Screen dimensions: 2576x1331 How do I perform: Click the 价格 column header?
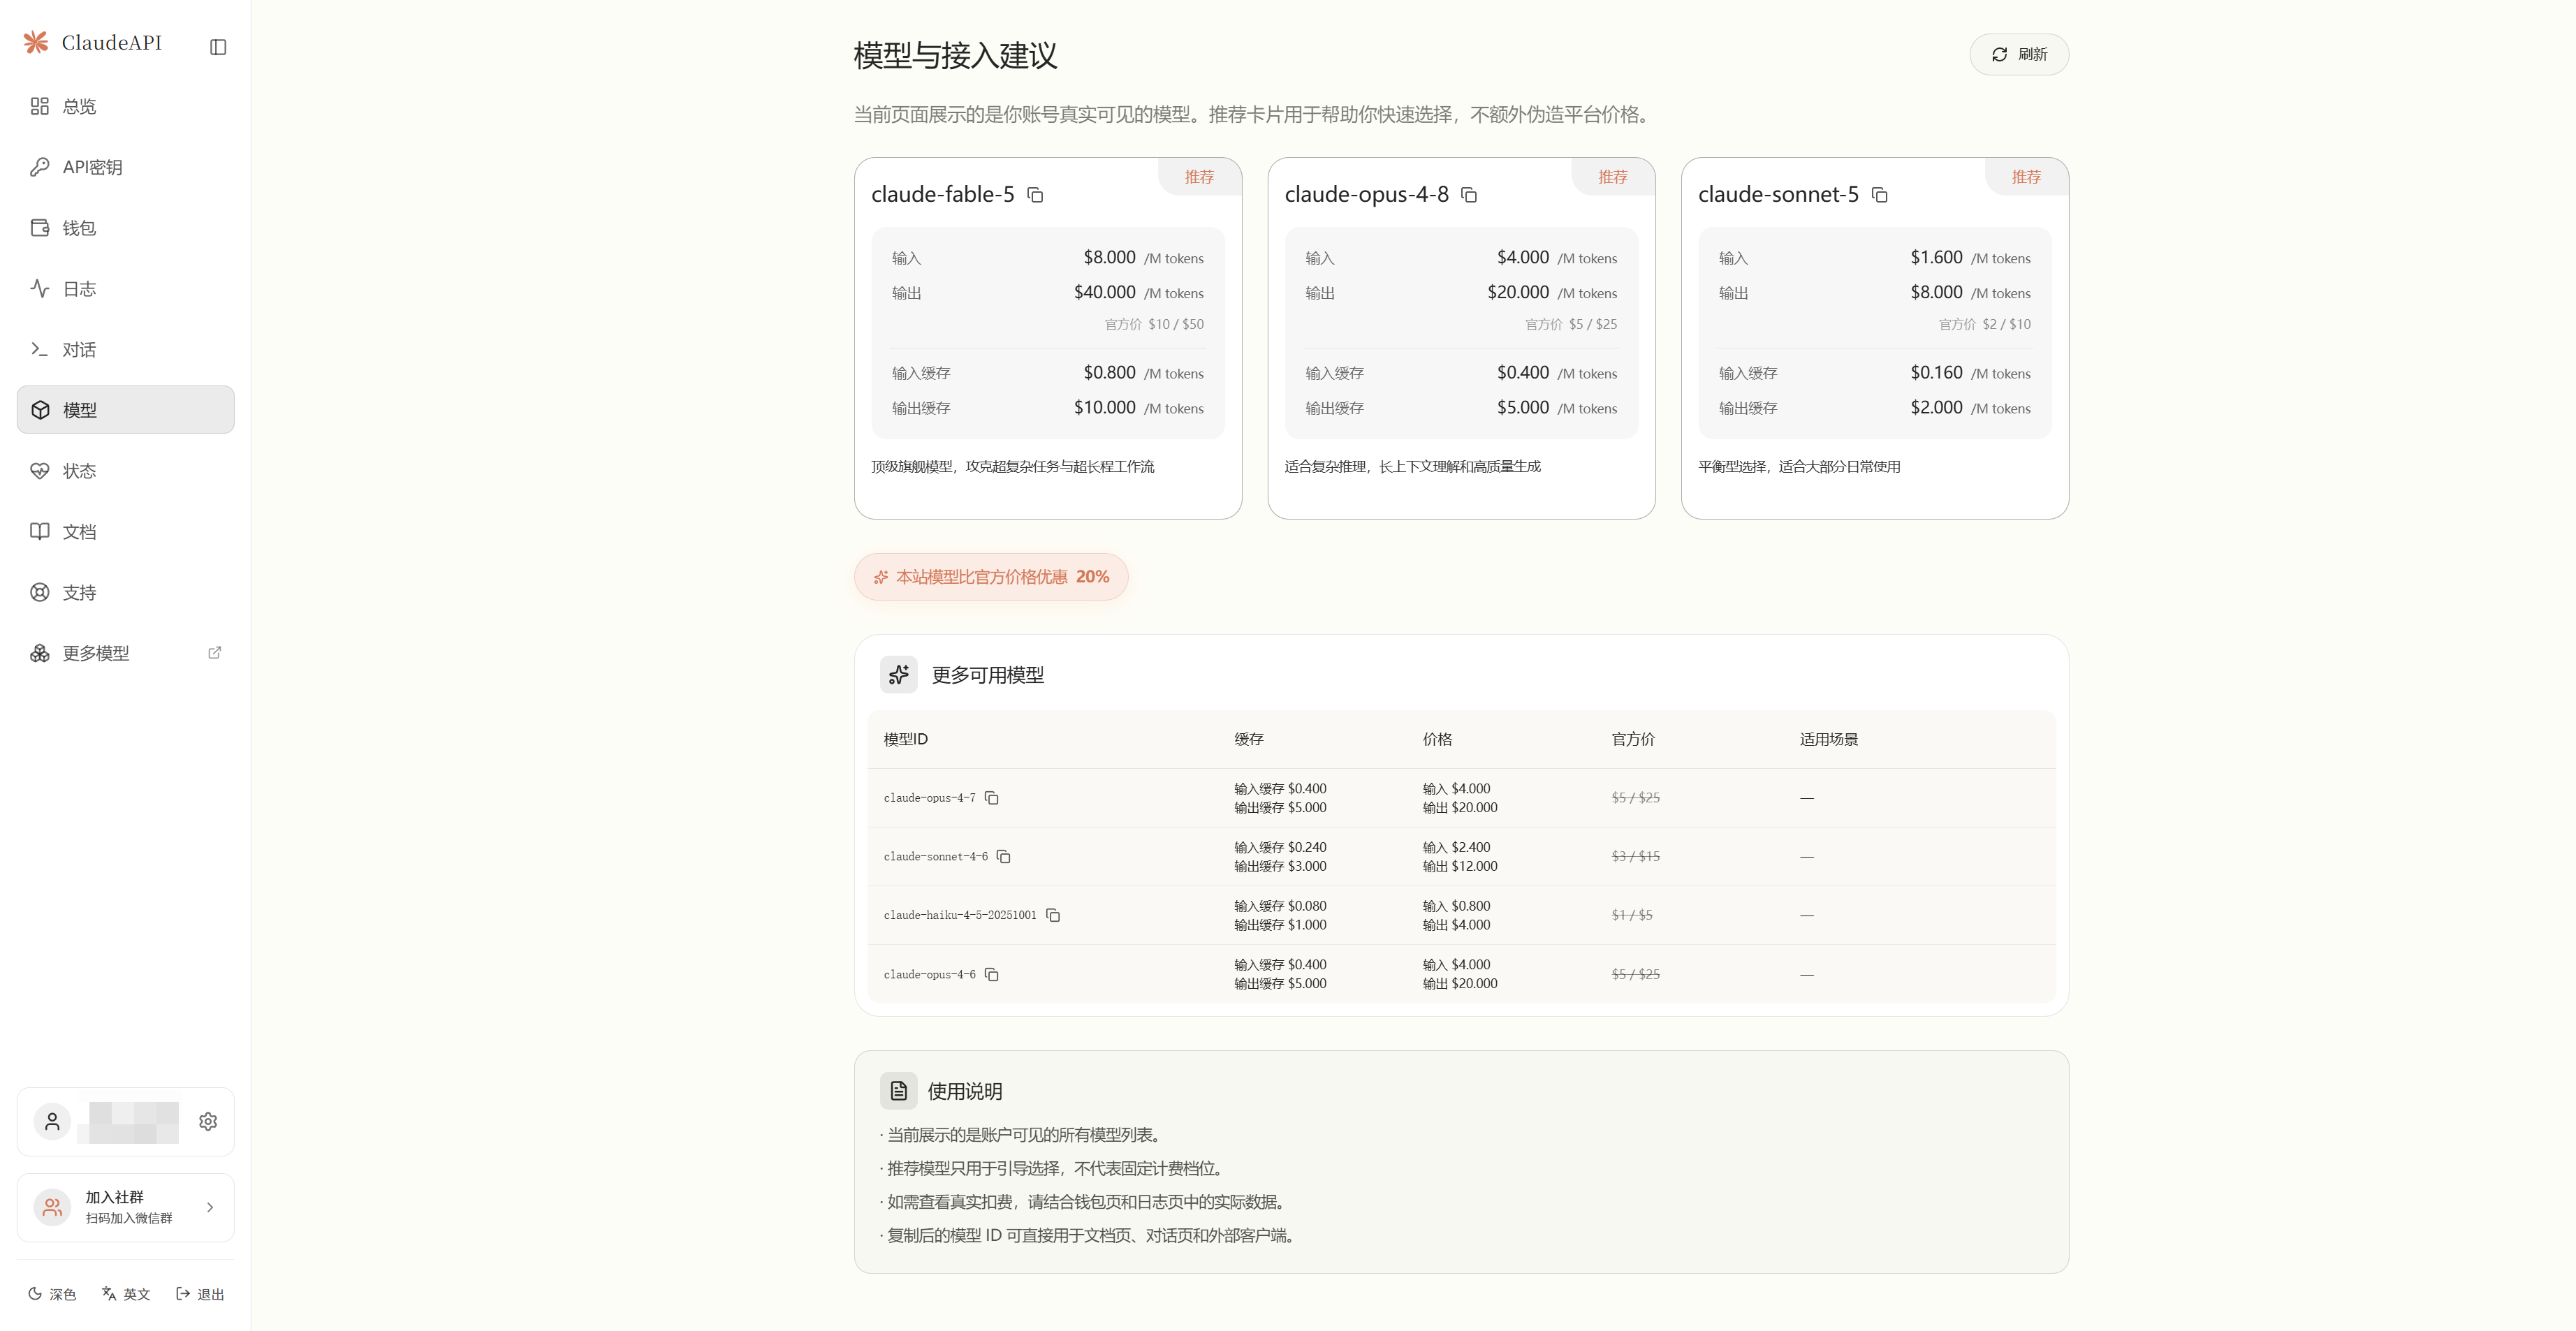[1438, 740]
